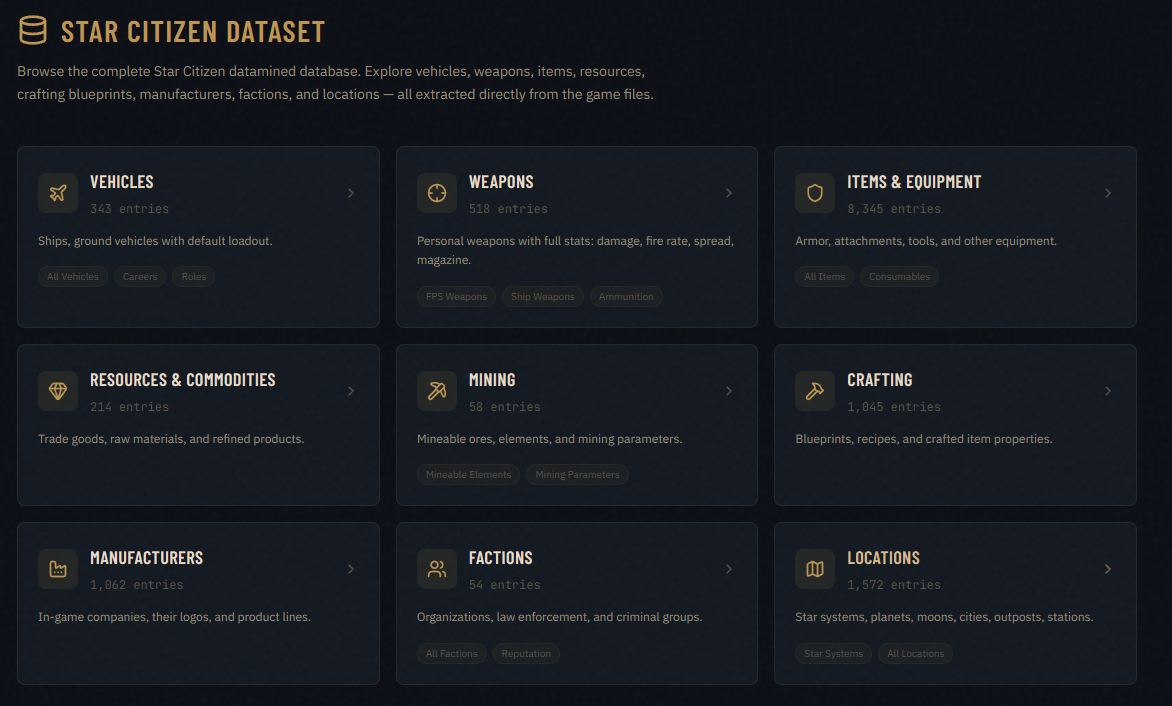The height and width of the screenshot is (706, 1172).
Task: Select the Crafting hammer icon
Action: click(x=815, y=391)
